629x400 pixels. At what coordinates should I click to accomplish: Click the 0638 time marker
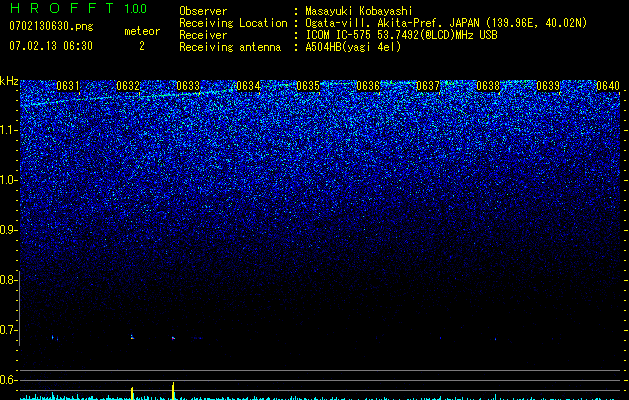tap(488, 86)
